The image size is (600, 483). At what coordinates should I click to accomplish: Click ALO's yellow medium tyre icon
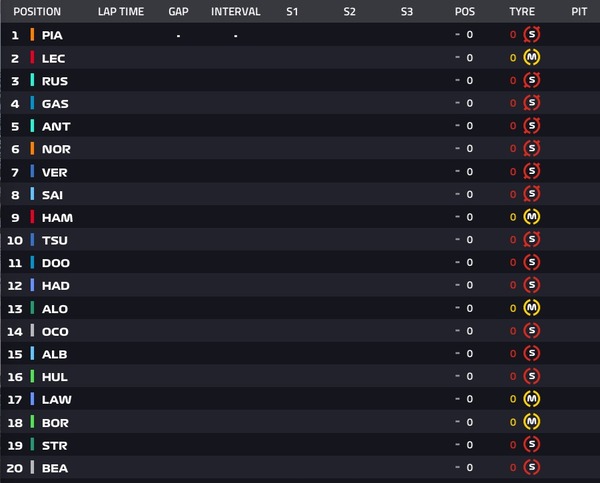[532, 308]
